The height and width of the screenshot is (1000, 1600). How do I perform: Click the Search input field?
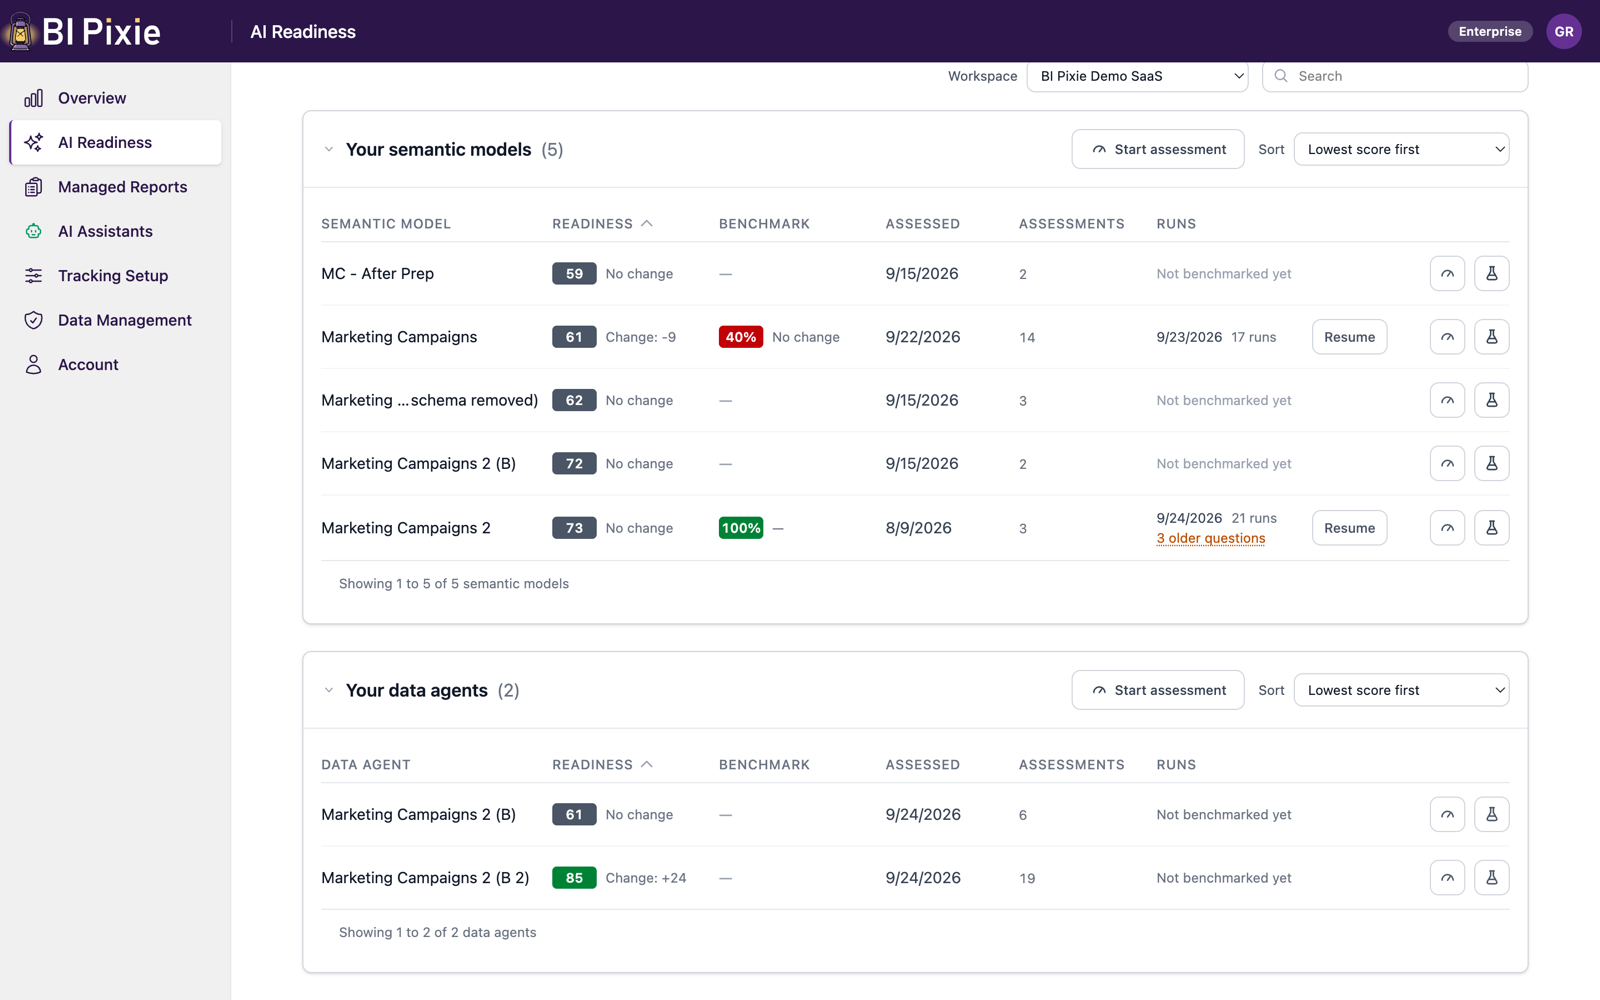click(x=1395, y=76)
